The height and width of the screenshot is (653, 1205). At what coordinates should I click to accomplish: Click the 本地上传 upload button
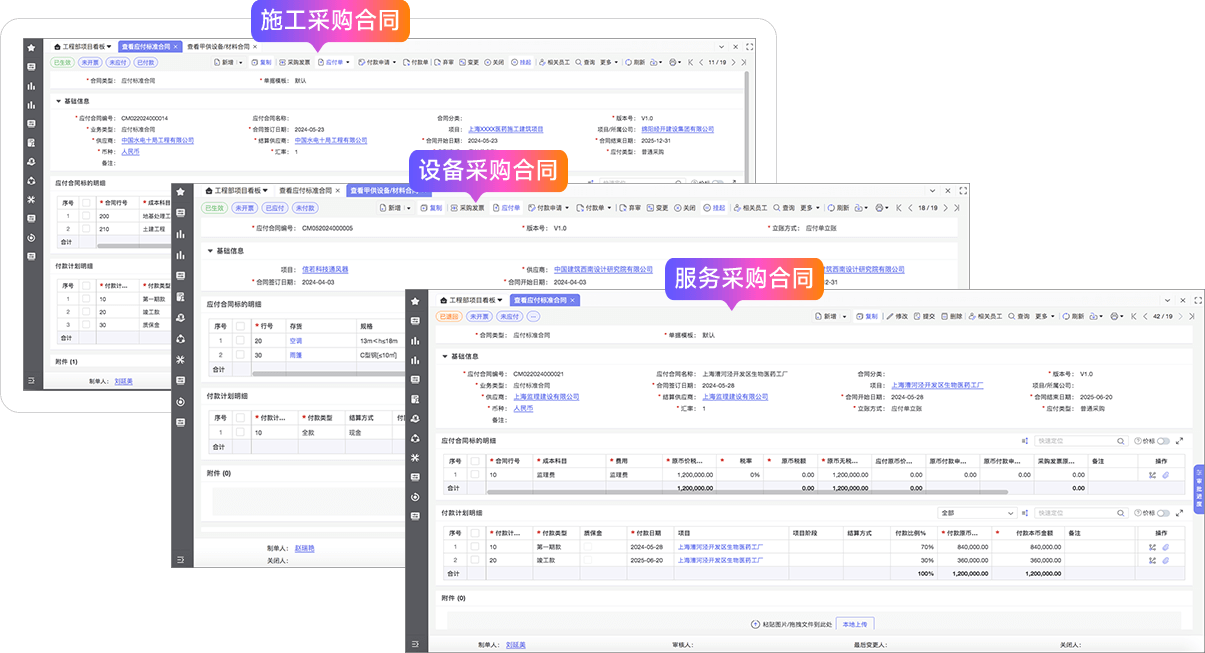coord(854,624)
